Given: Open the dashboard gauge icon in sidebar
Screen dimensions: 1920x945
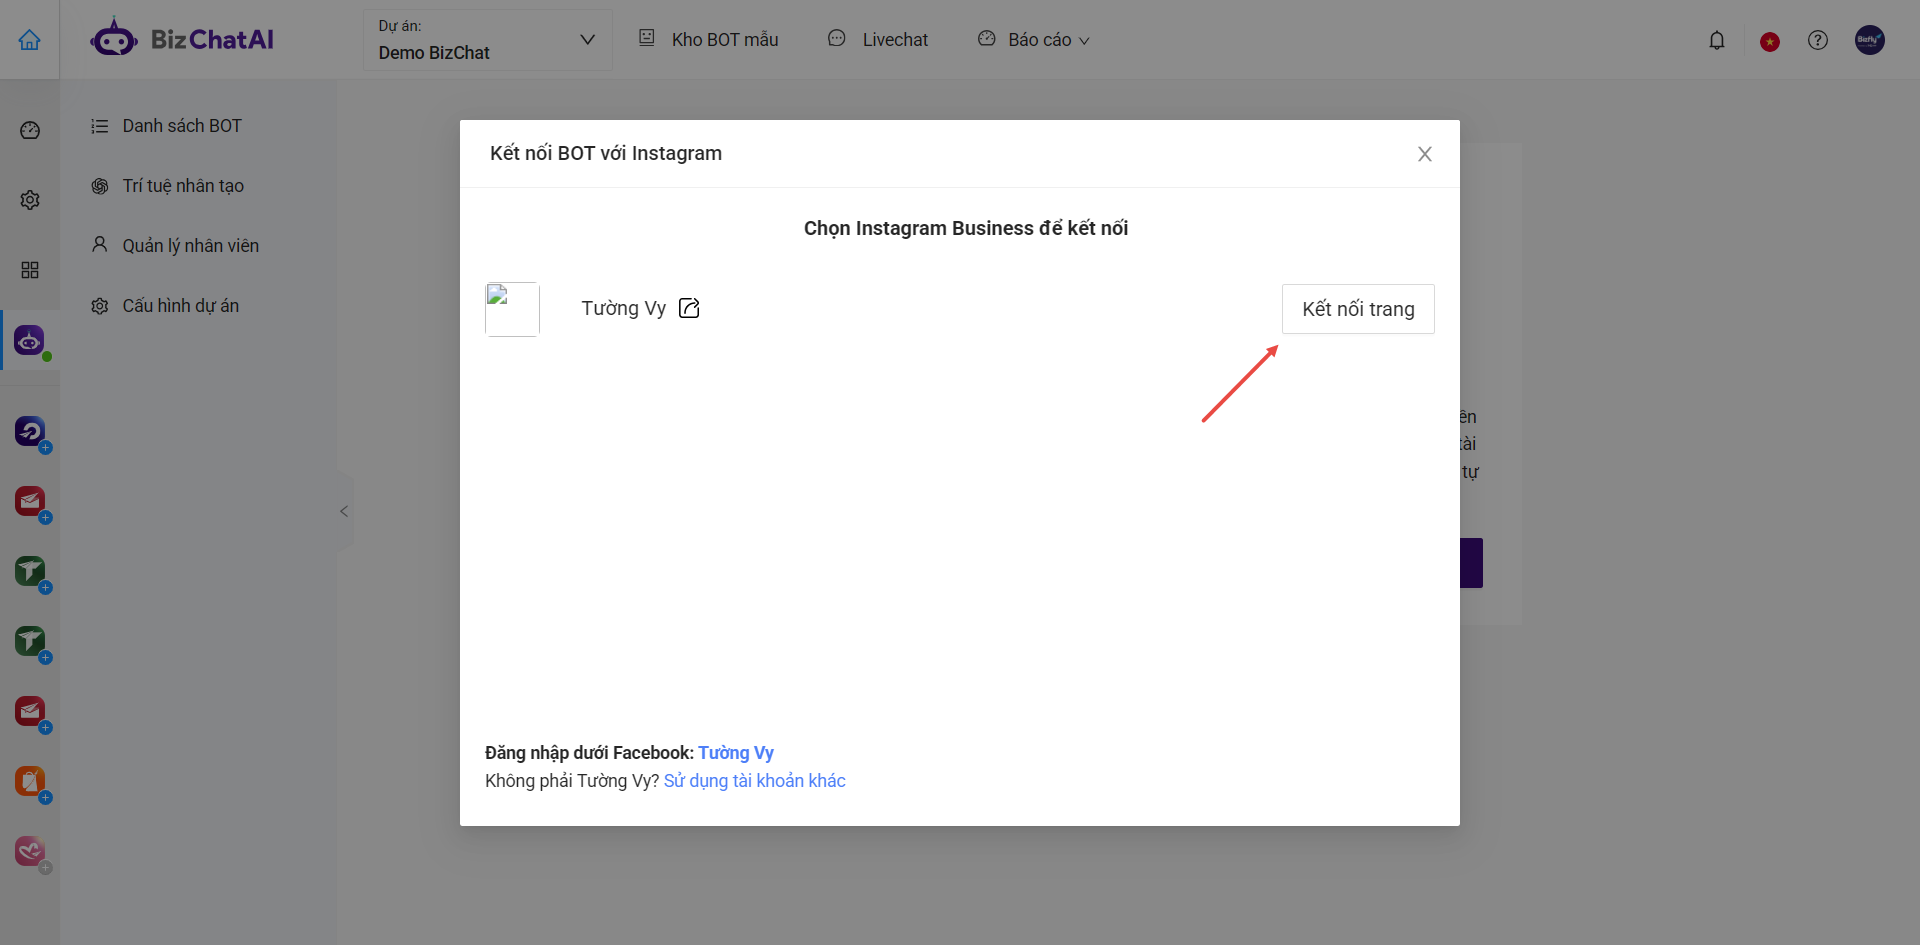Looking at the screenshot, I should 30,130.
